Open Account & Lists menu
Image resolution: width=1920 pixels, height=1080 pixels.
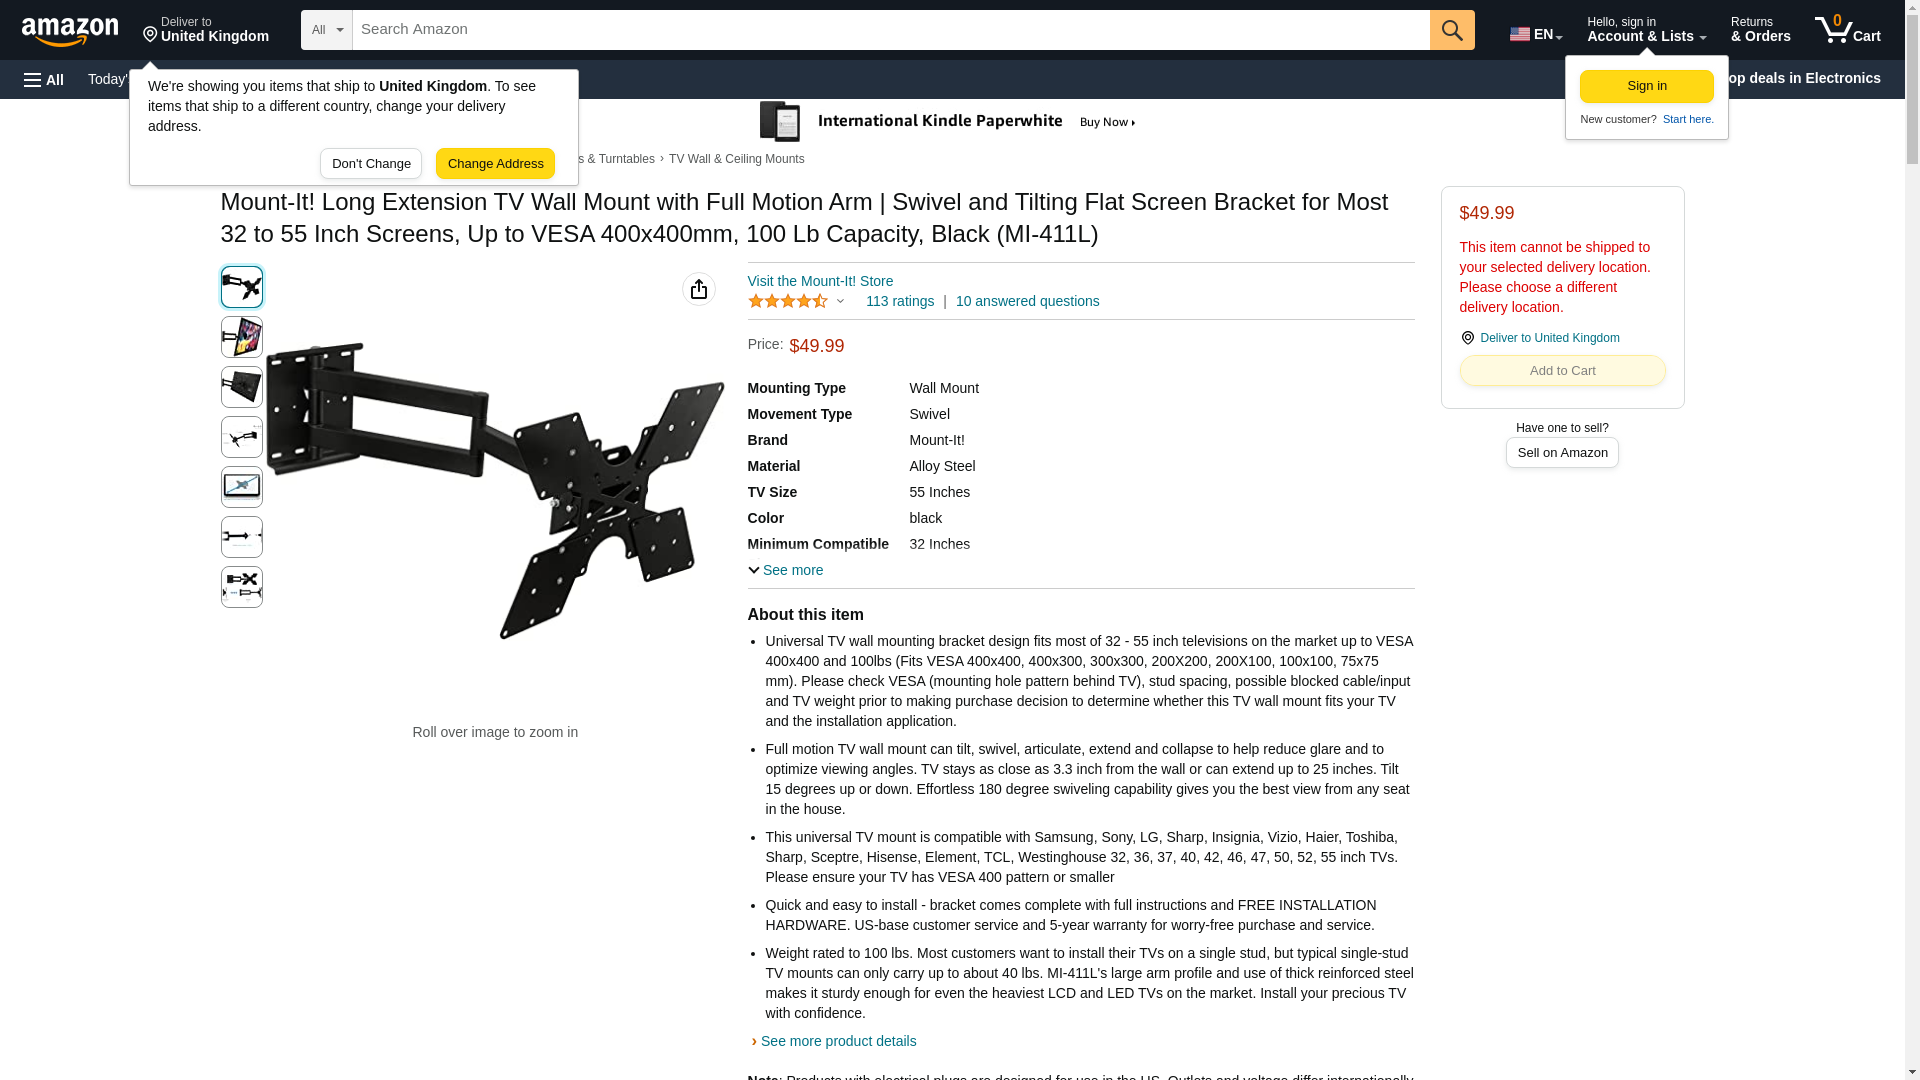pos(1646,30)
